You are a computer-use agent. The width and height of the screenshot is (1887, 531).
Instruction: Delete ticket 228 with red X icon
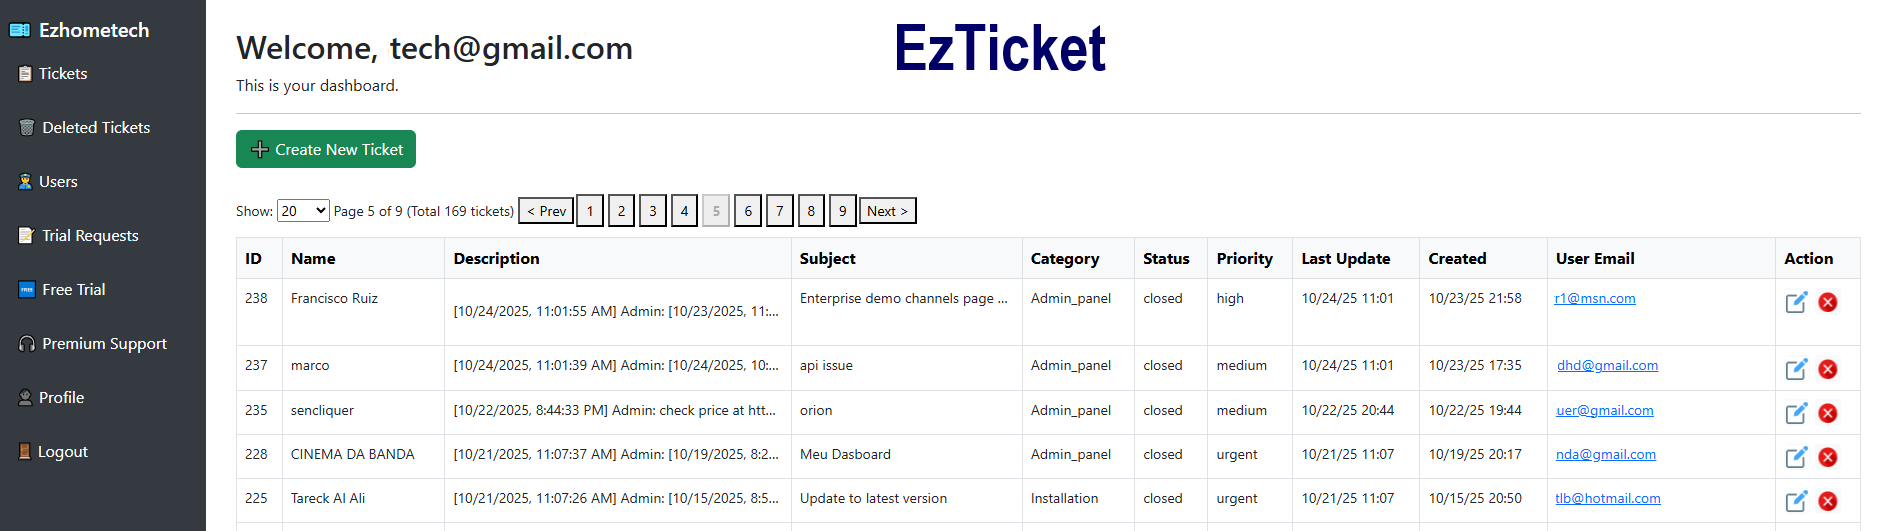pos(1827,457)
